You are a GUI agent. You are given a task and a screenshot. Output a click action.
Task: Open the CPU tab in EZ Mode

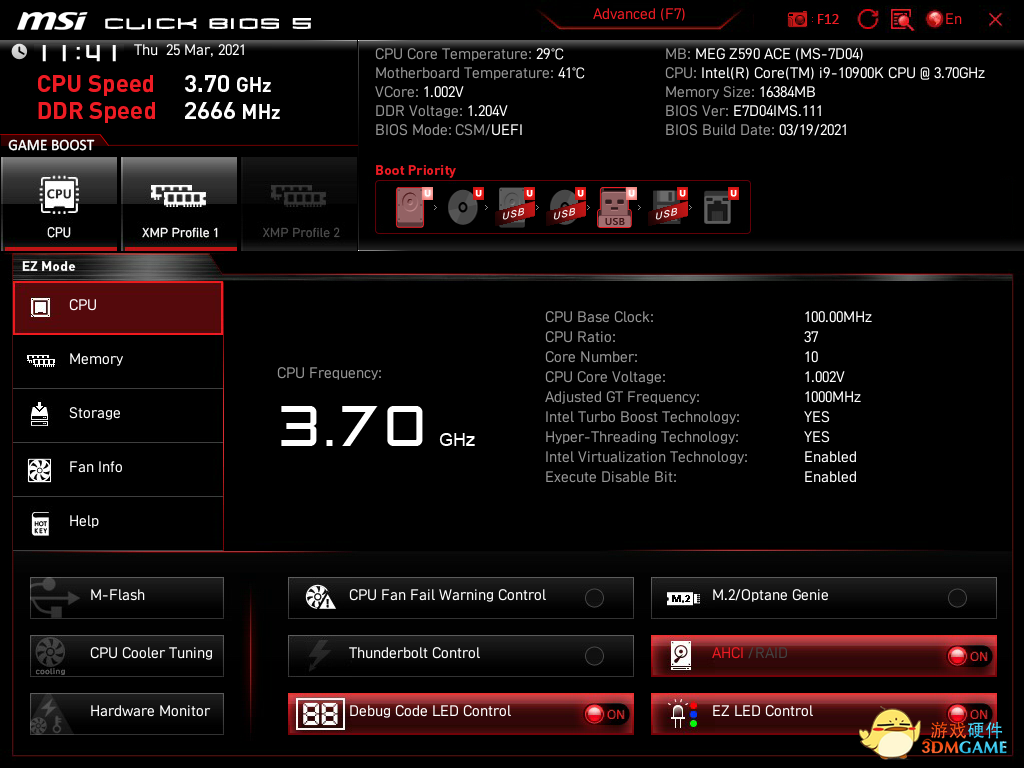pos(118,308)
